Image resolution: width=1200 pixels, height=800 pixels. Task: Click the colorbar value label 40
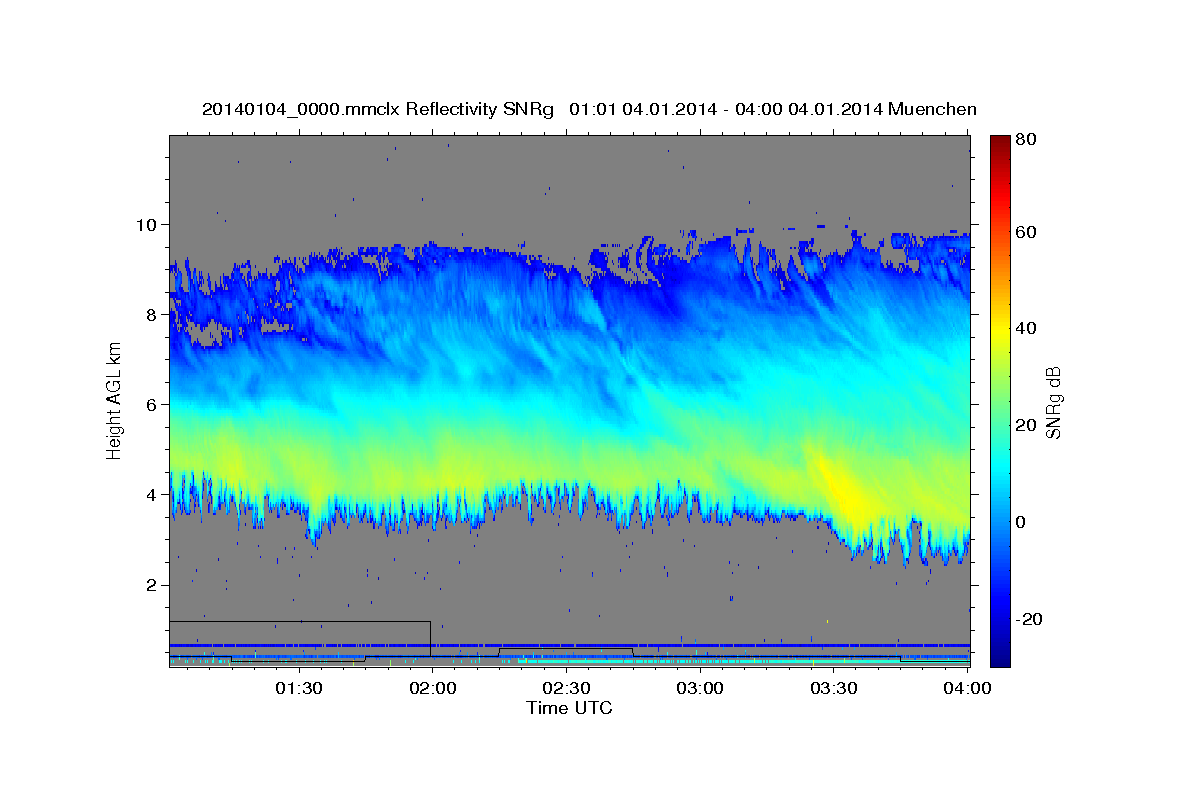point(1025,328)
